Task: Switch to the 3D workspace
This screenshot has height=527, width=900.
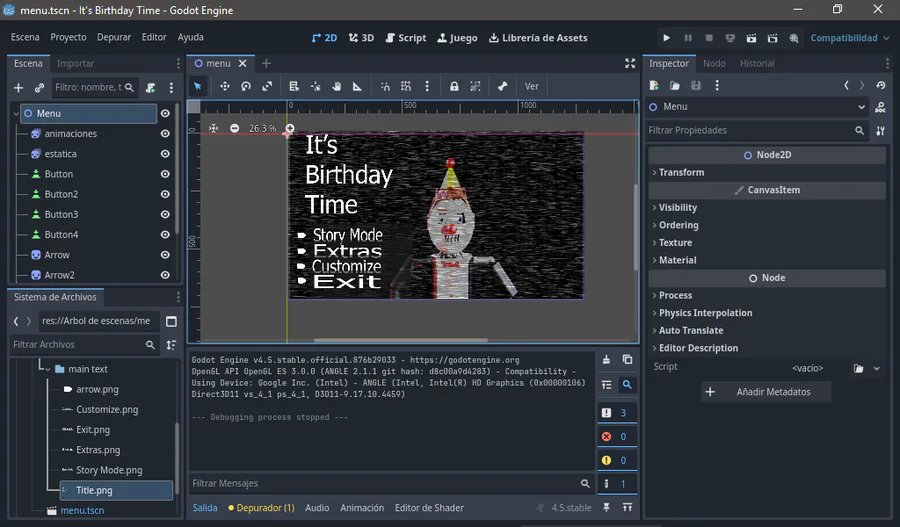Action: click(361, 38)
